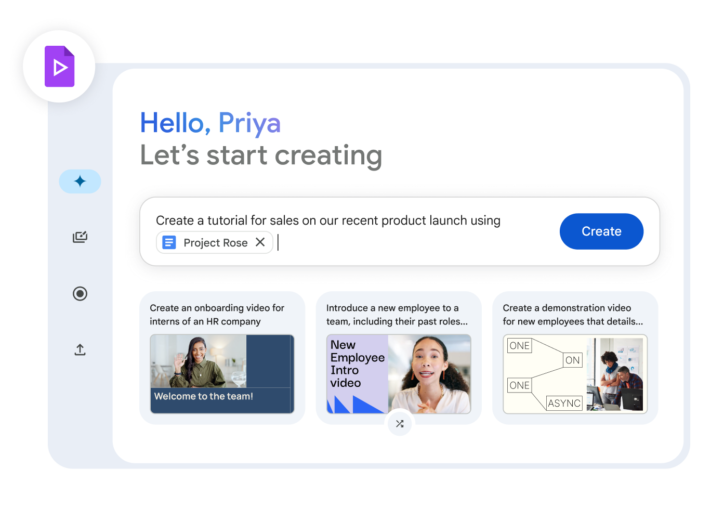The image size is (711, 520).
Task: Shuffle suggestions using the shuffle icon
Action: tap(399, 424)
